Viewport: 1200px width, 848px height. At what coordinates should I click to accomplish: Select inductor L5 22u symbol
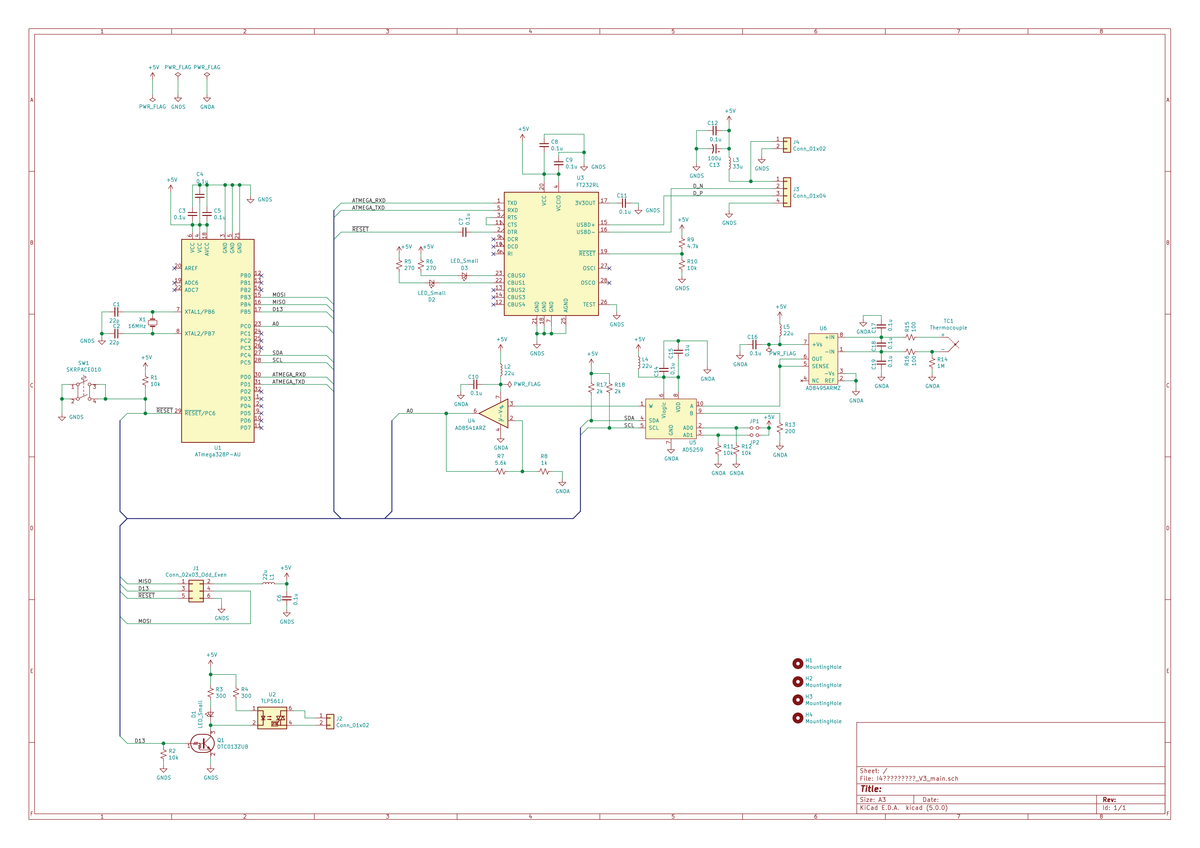[x=780, y=328]
